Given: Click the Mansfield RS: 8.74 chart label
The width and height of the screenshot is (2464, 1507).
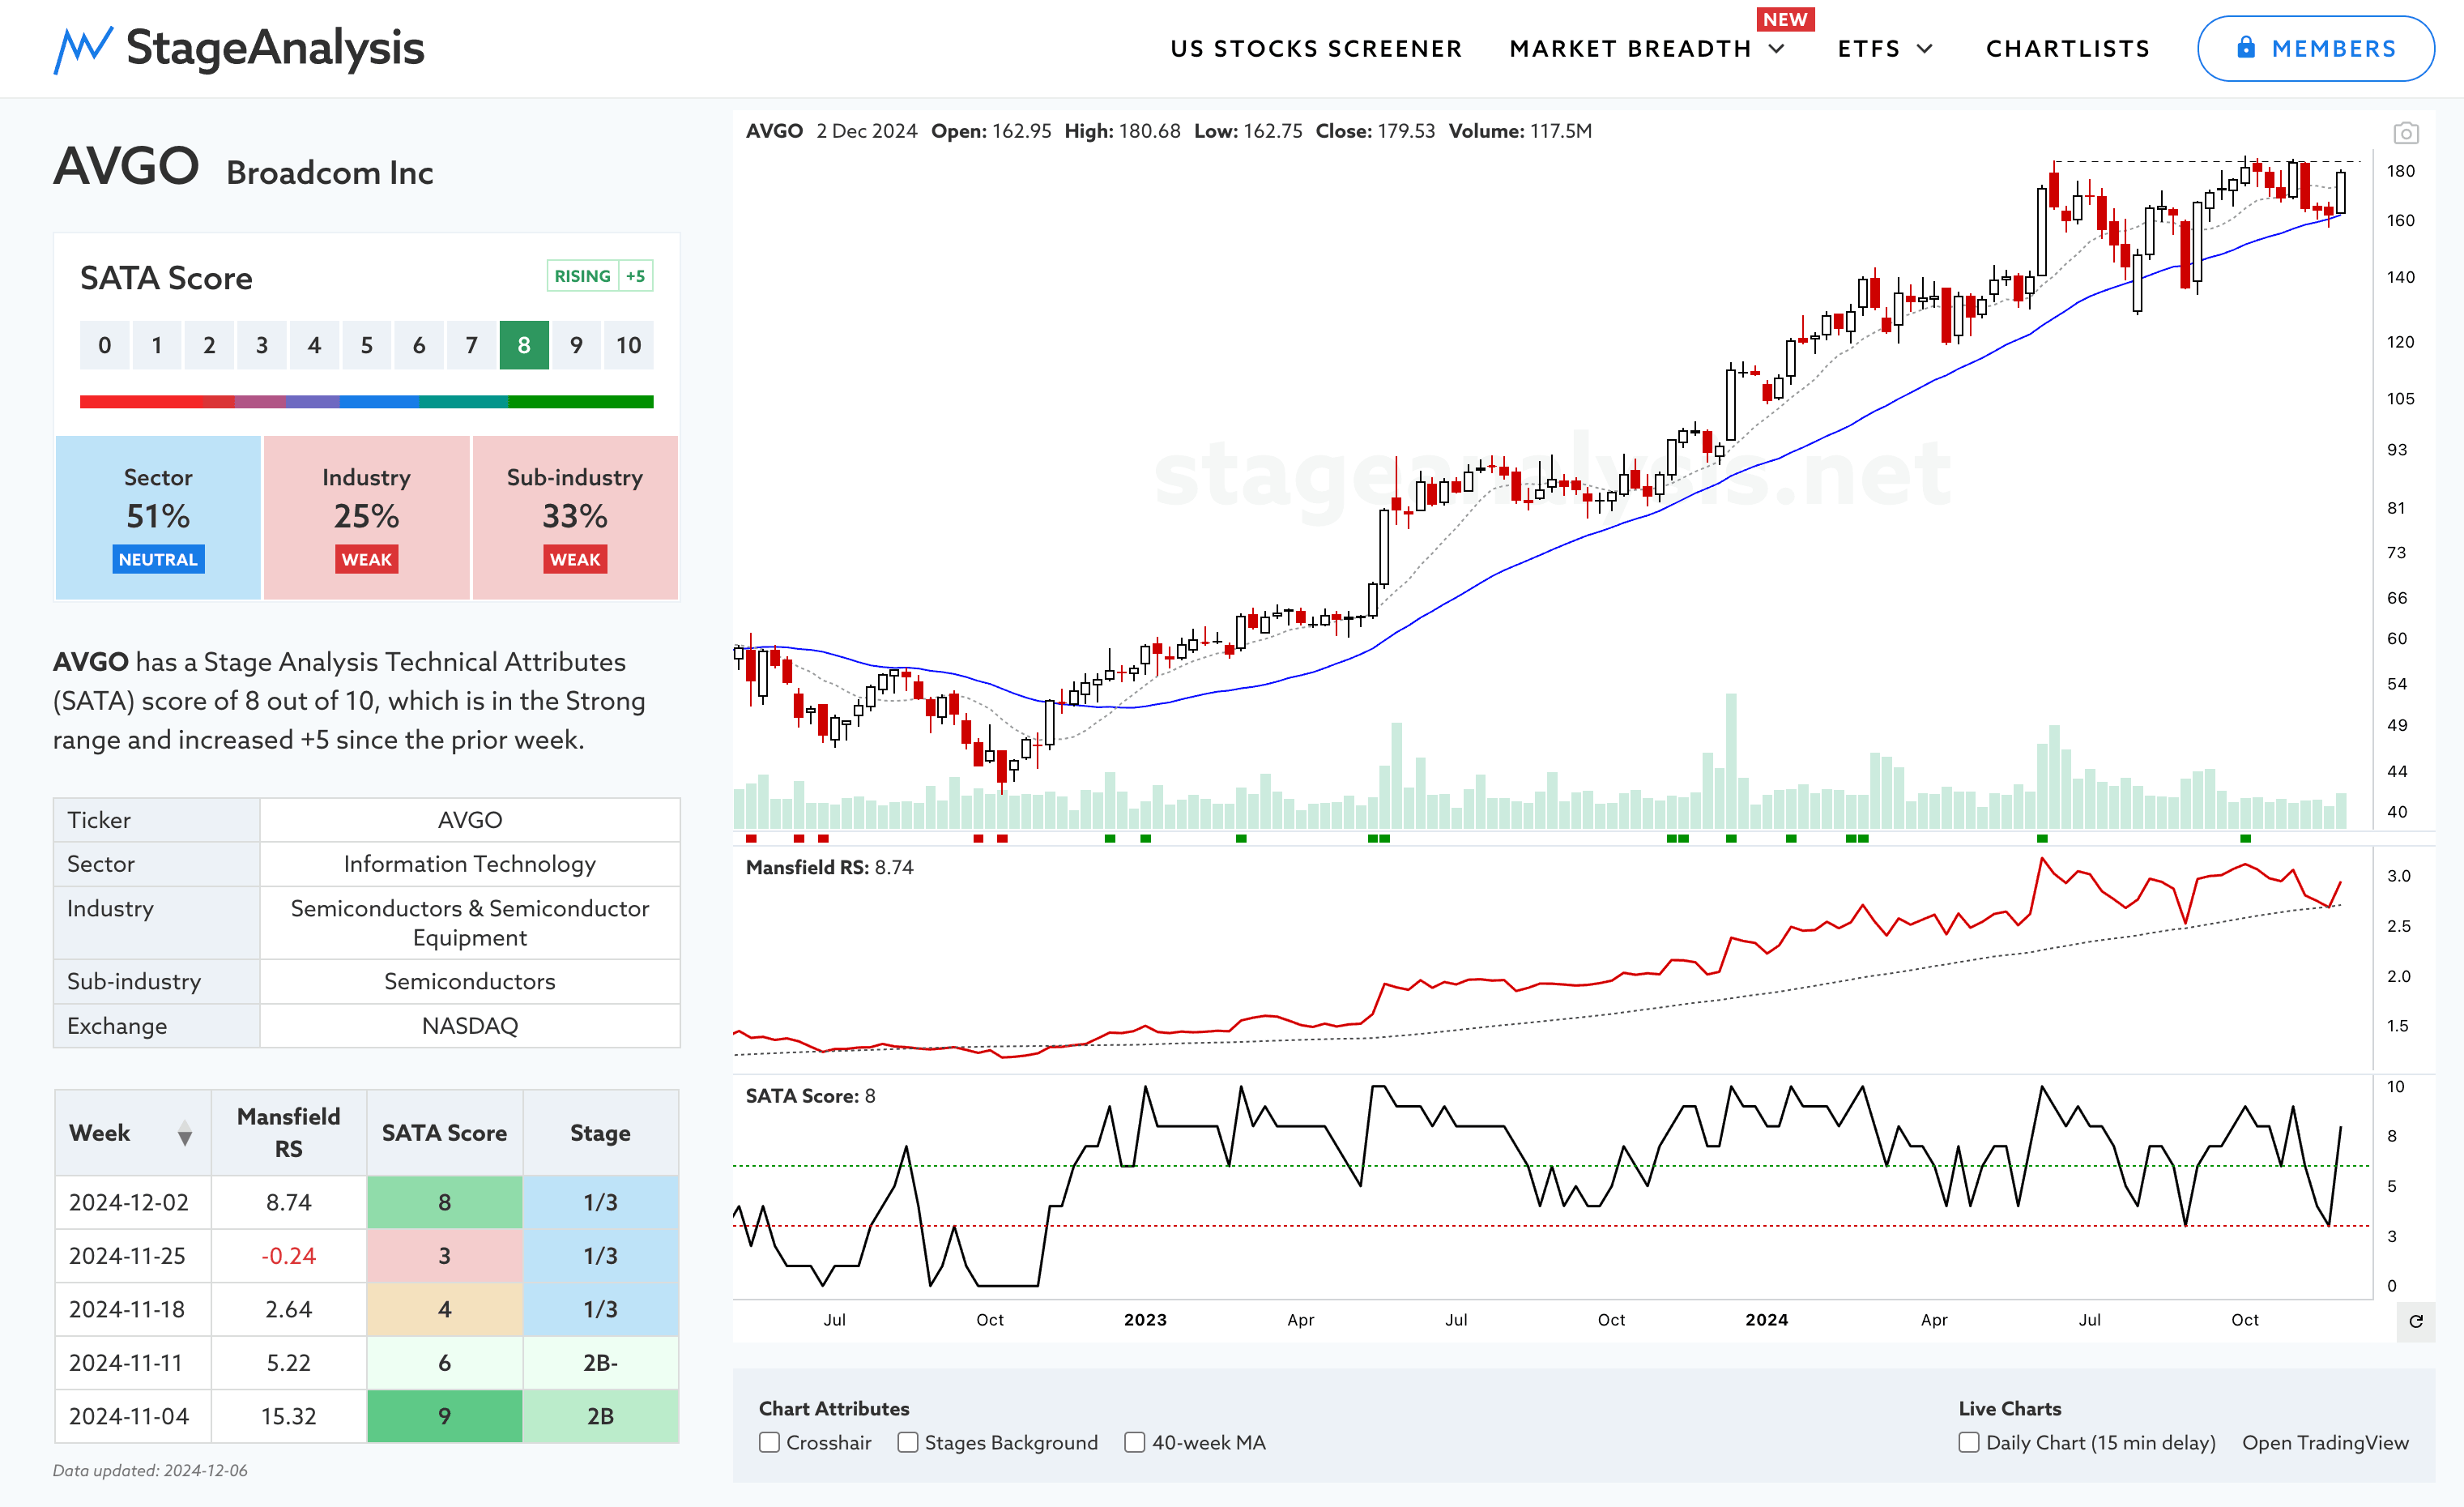Looking at the screenshot, I should tap(829, 867).
